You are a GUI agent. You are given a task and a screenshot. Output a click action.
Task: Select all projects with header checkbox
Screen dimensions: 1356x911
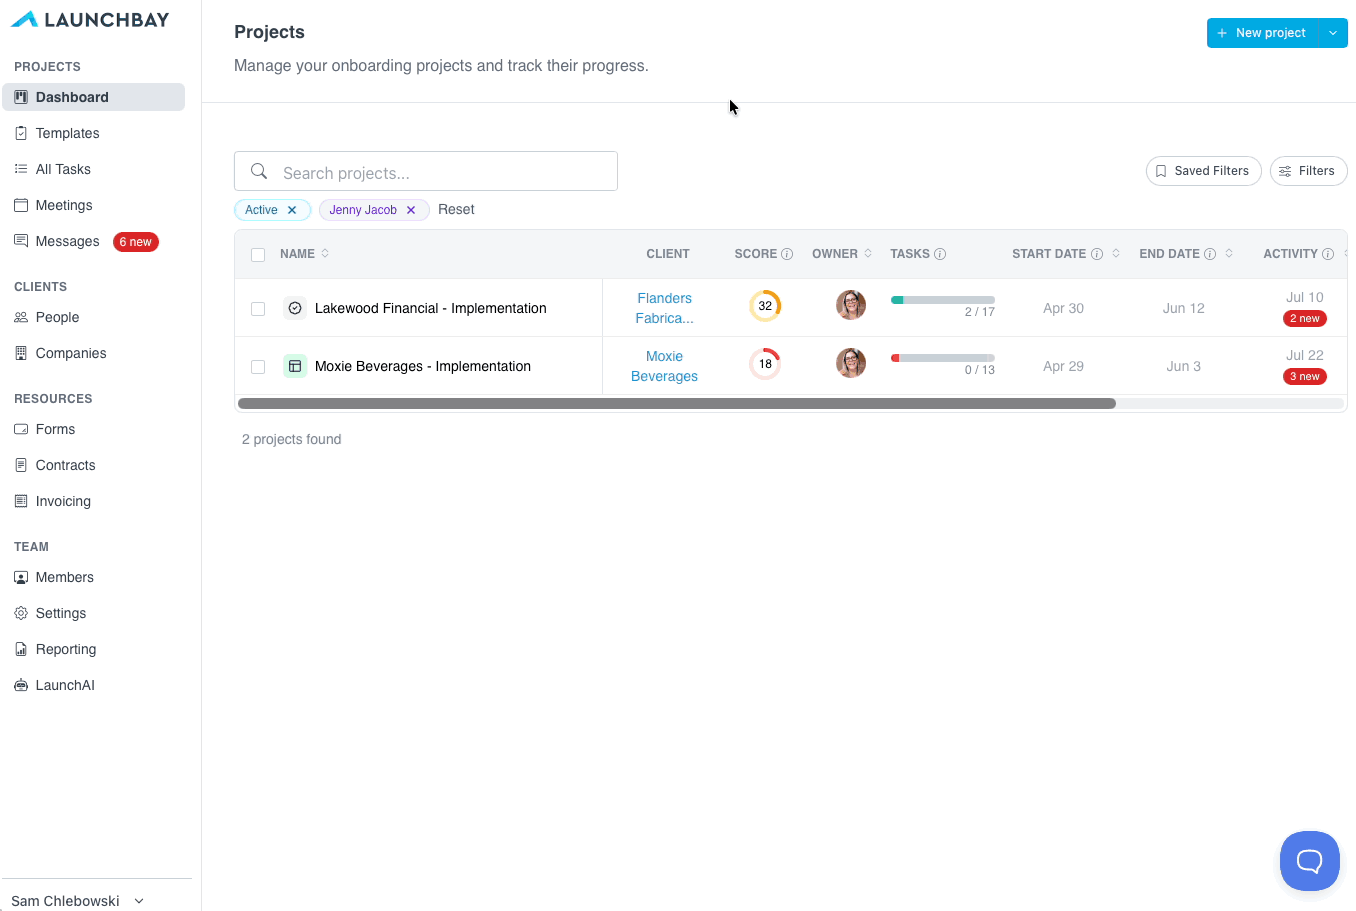[x=258, y=255]
